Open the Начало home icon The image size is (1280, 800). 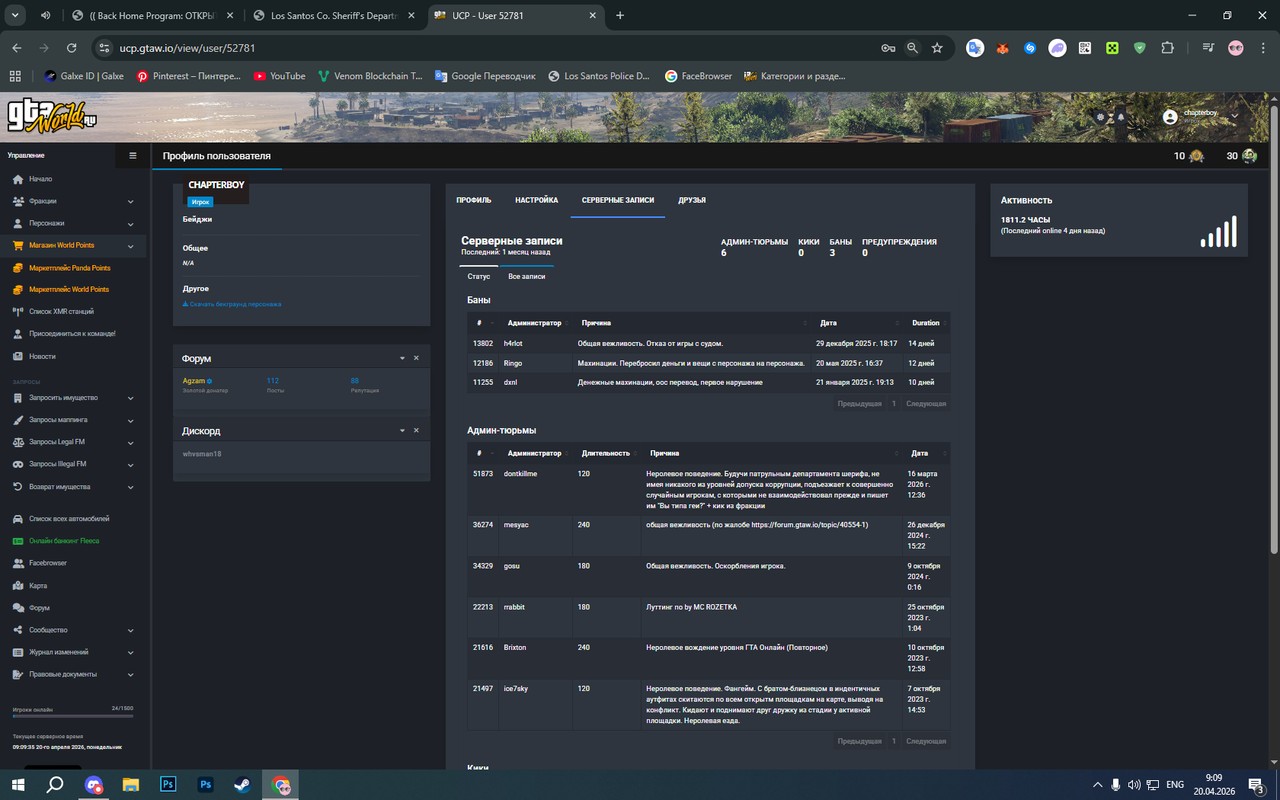(x=18, y=179)
